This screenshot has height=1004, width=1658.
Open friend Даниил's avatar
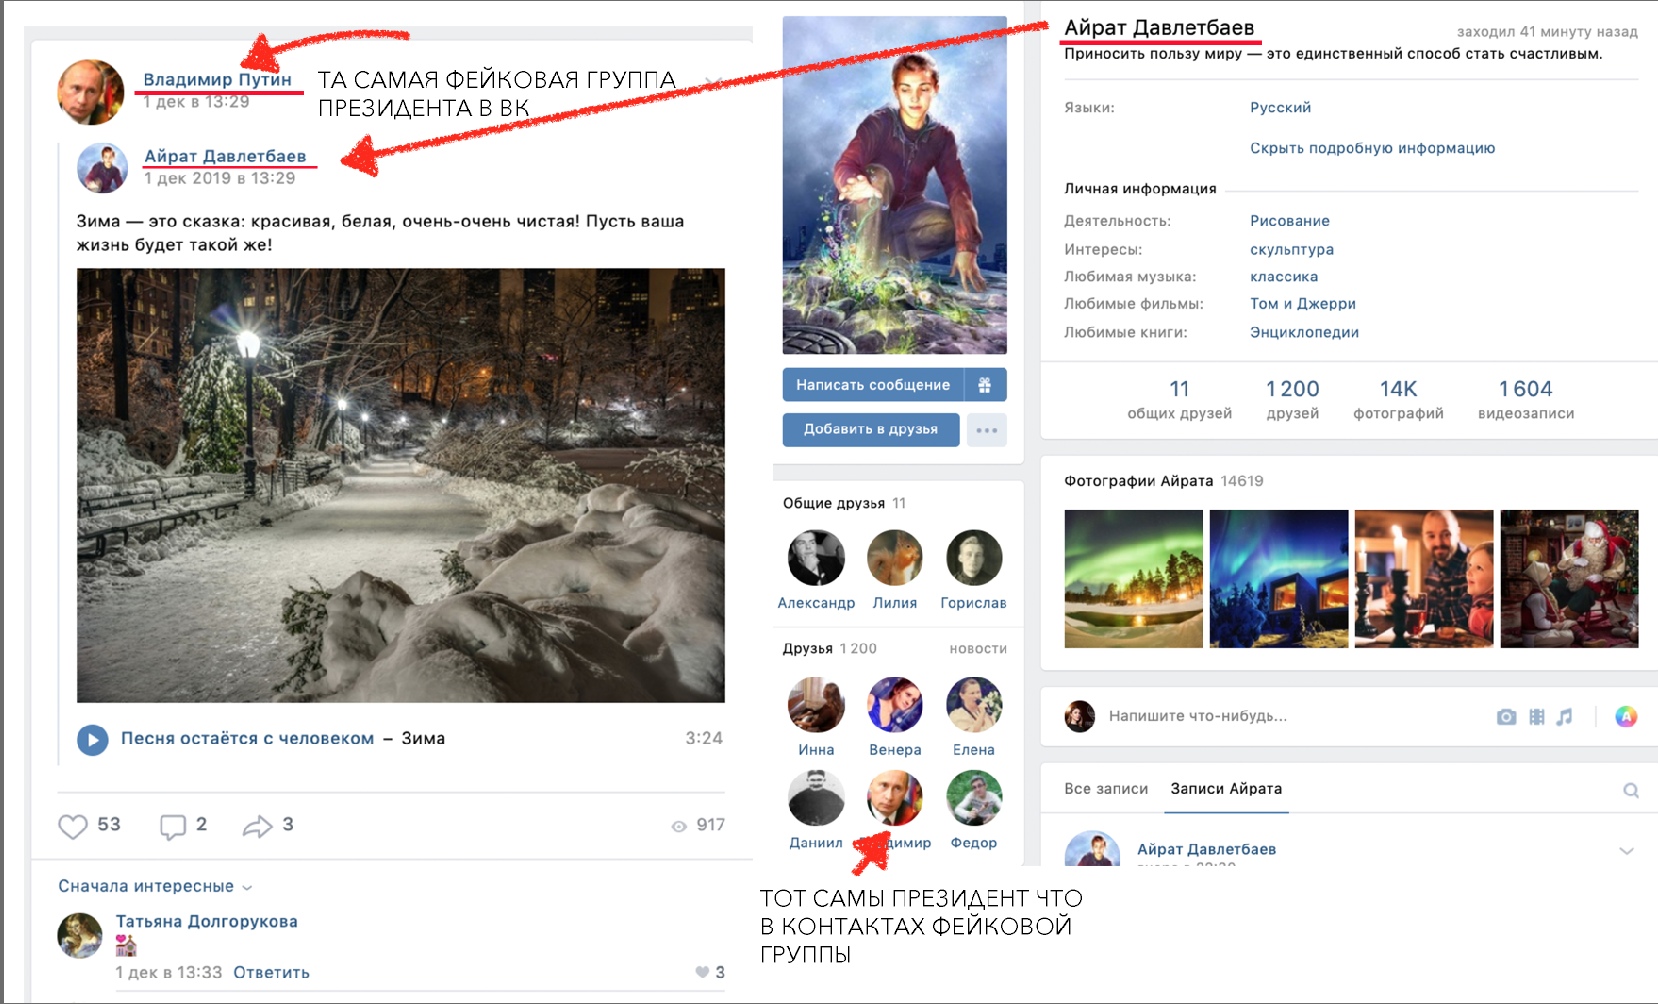[816, 798]
